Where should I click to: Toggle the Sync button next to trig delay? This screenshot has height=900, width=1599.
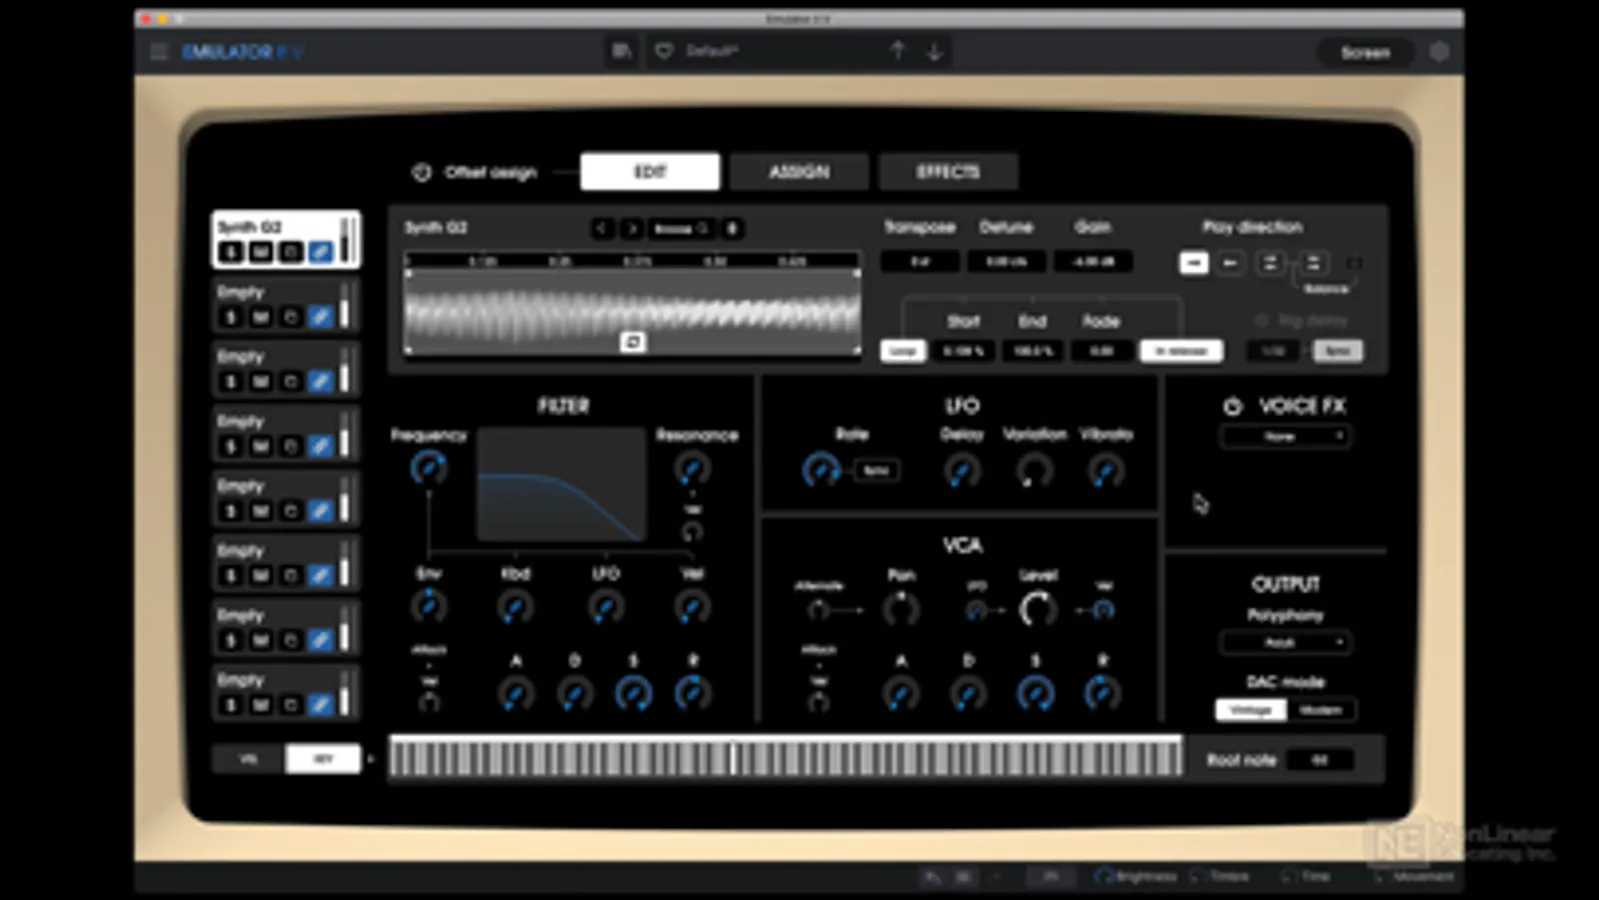1338,351
